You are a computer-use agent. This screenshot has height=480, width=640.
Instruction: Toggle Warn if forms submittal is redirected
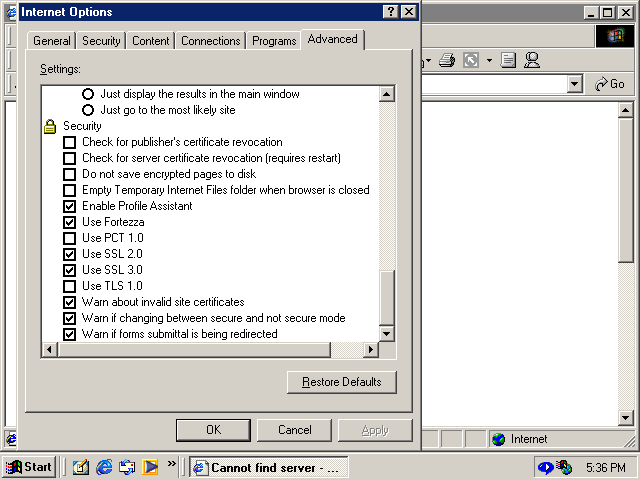click(69, 334)
